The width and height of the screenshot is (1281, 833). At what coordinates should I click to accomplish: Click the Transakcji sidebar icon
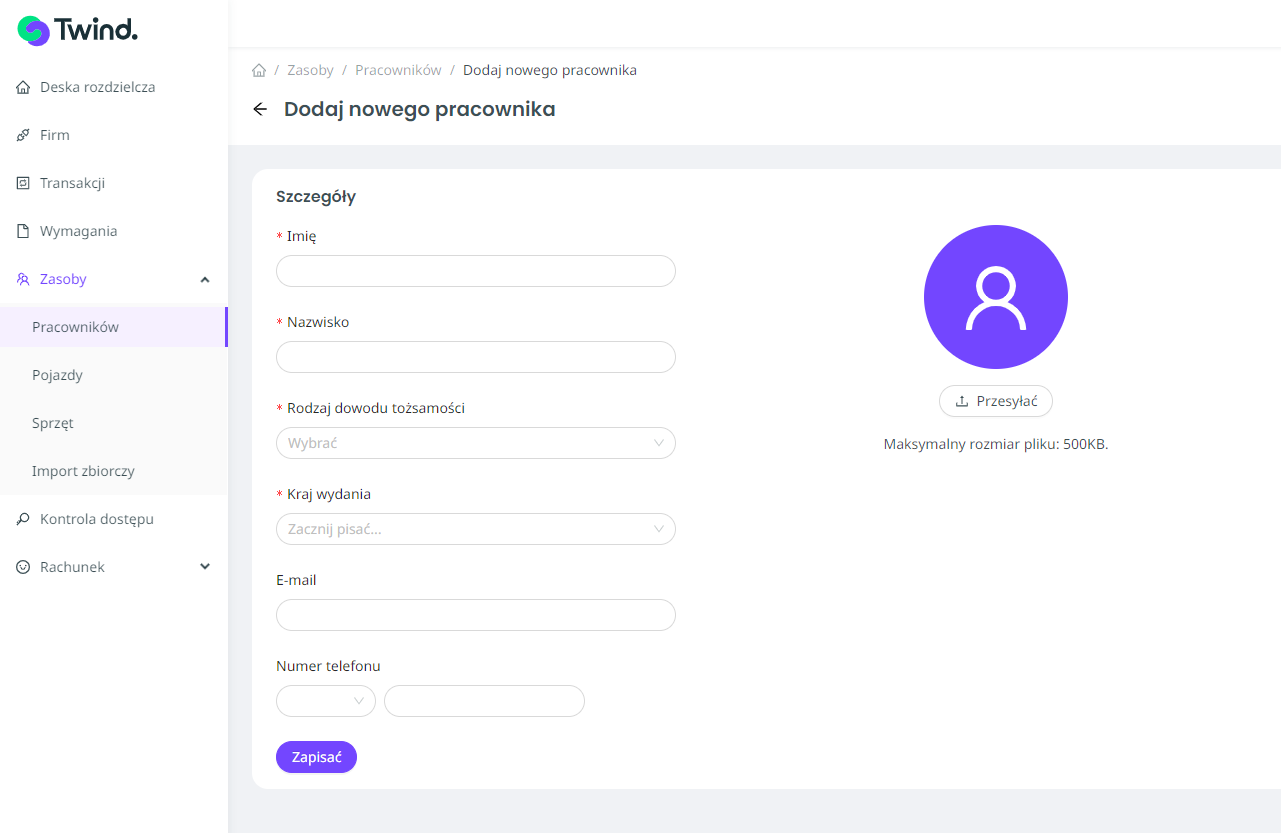pyautogui.click(x=24, y=183)
